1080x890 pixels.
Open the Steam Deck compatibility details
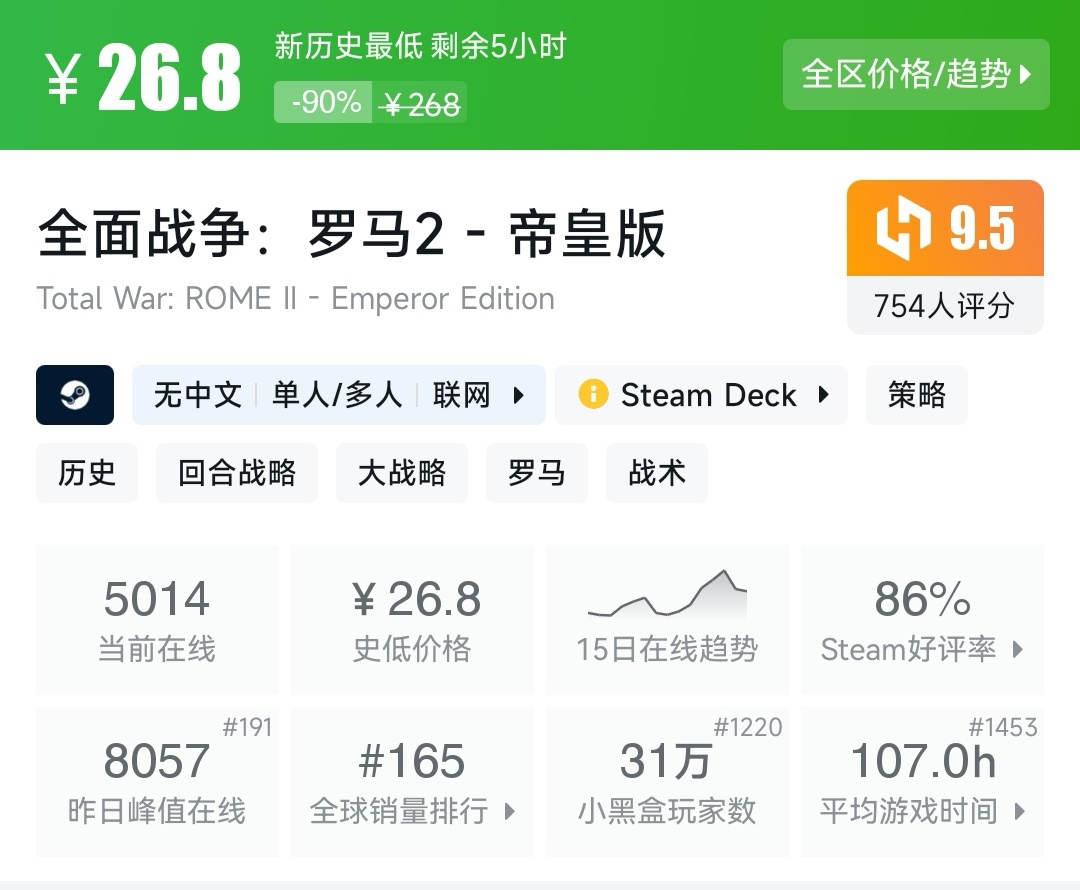[x=701, y=395]
